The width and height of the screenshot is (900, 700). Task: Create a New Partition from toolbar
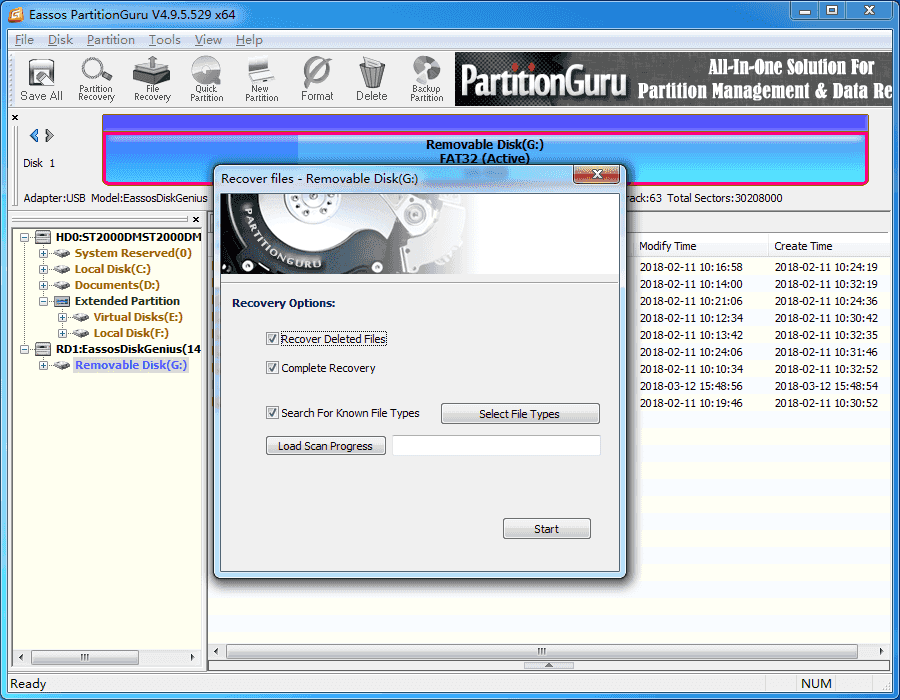(262, 80)
